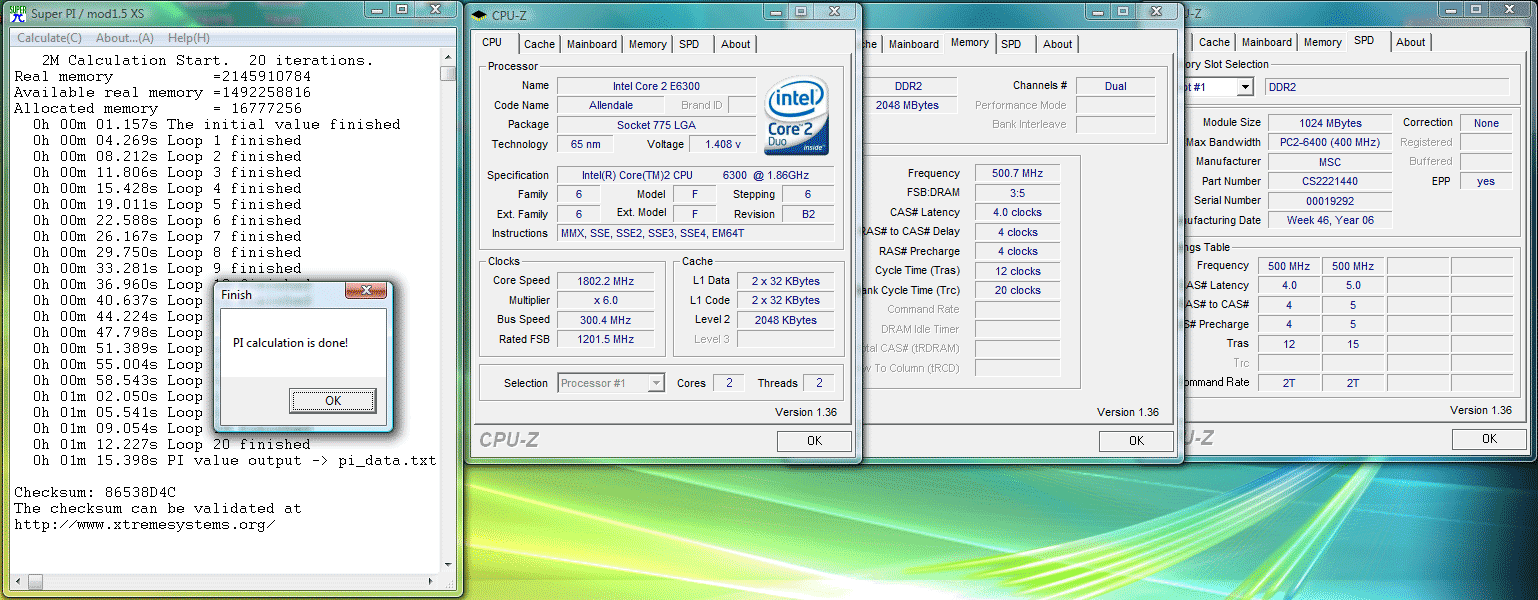The image size is (1538, 600).
Task: Click the EPP field showing yes
Action: click(1486, 181)
